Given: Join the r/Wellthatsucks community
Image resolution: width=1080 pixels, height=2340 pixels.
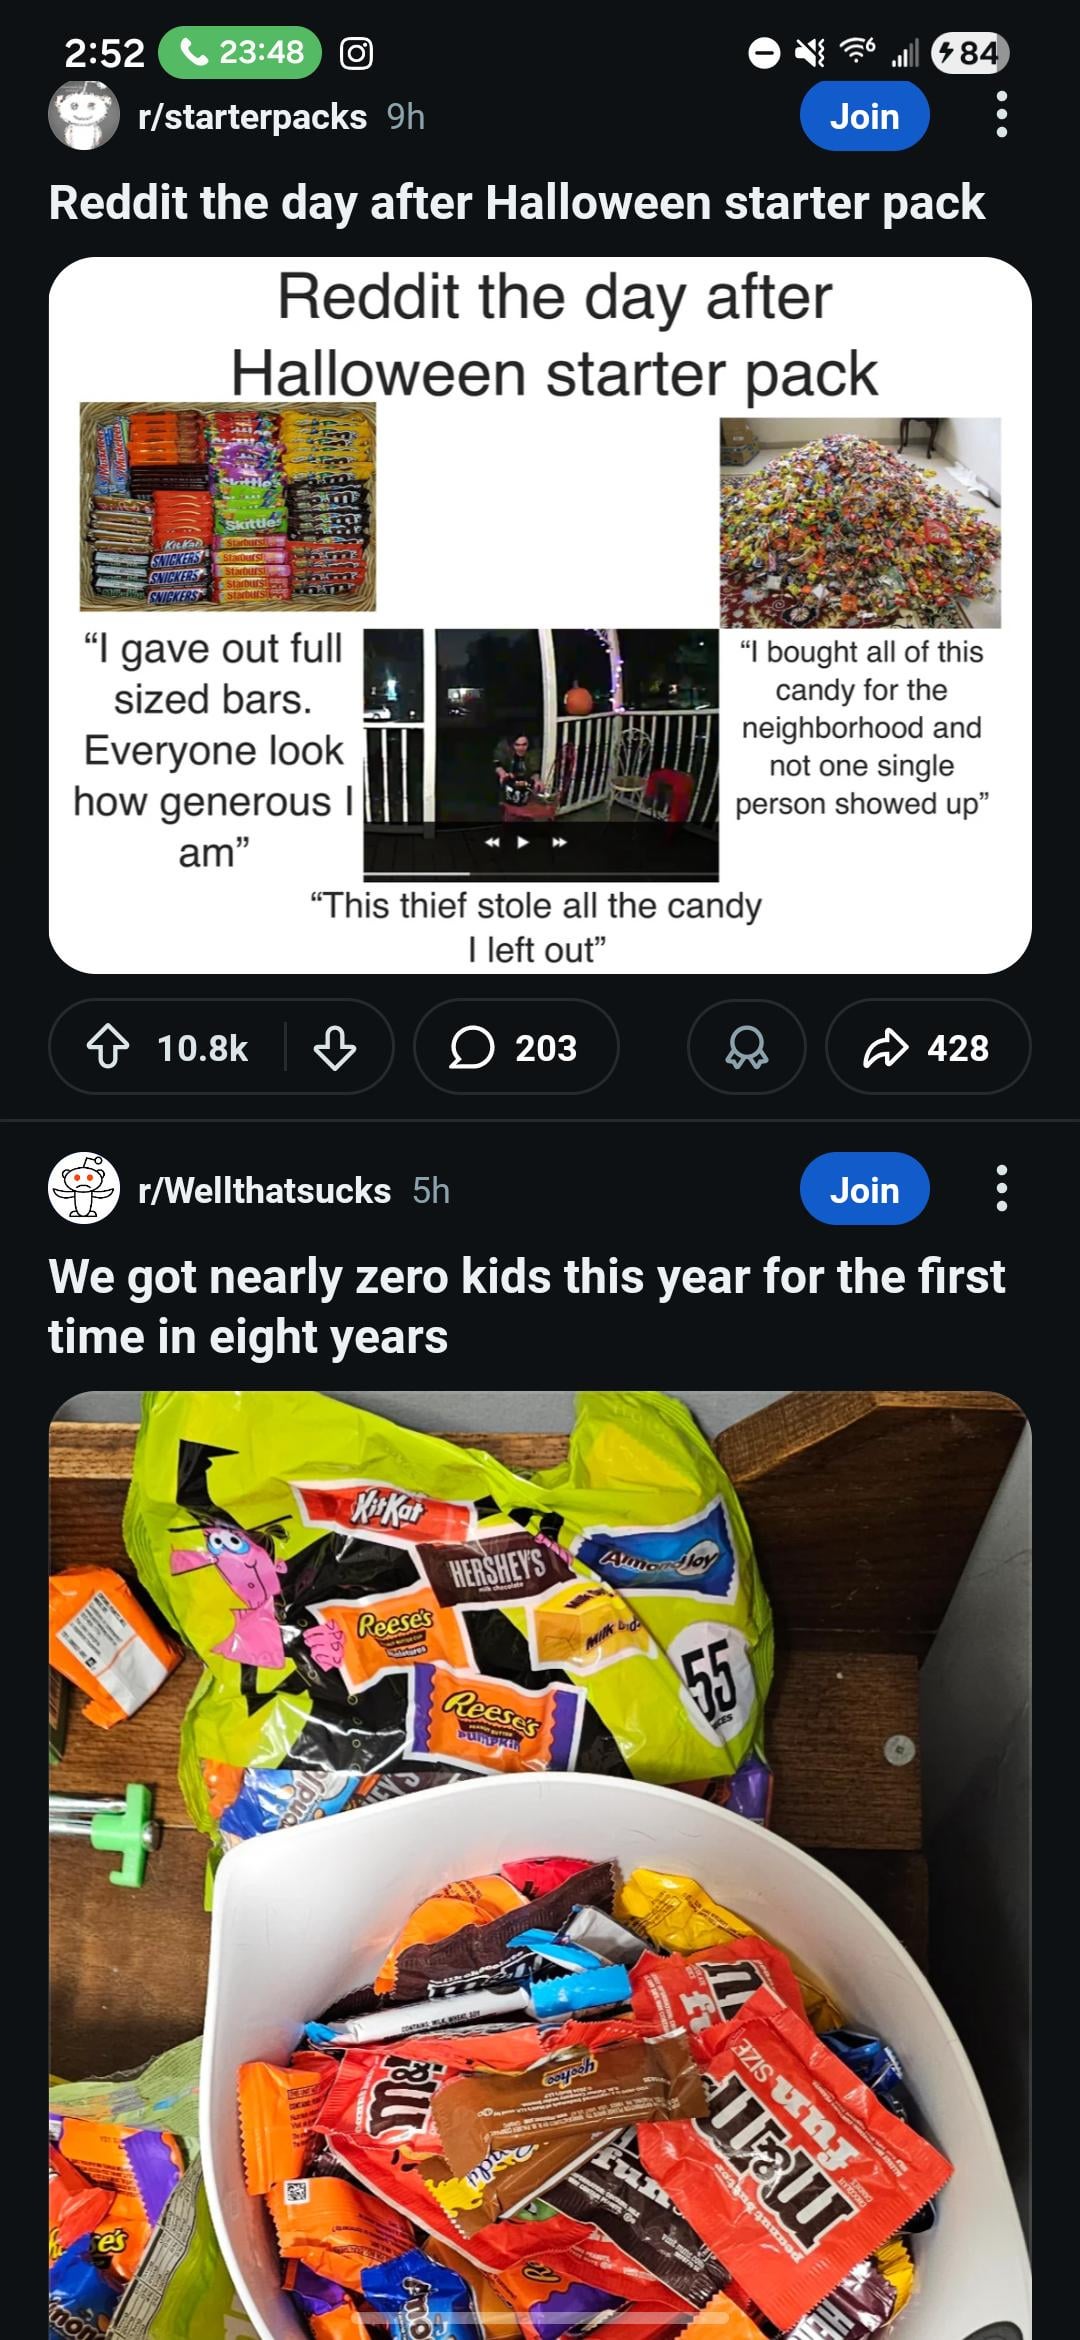Looking at the screenshot, I should pyautogui.click(x=865, y=1189).
